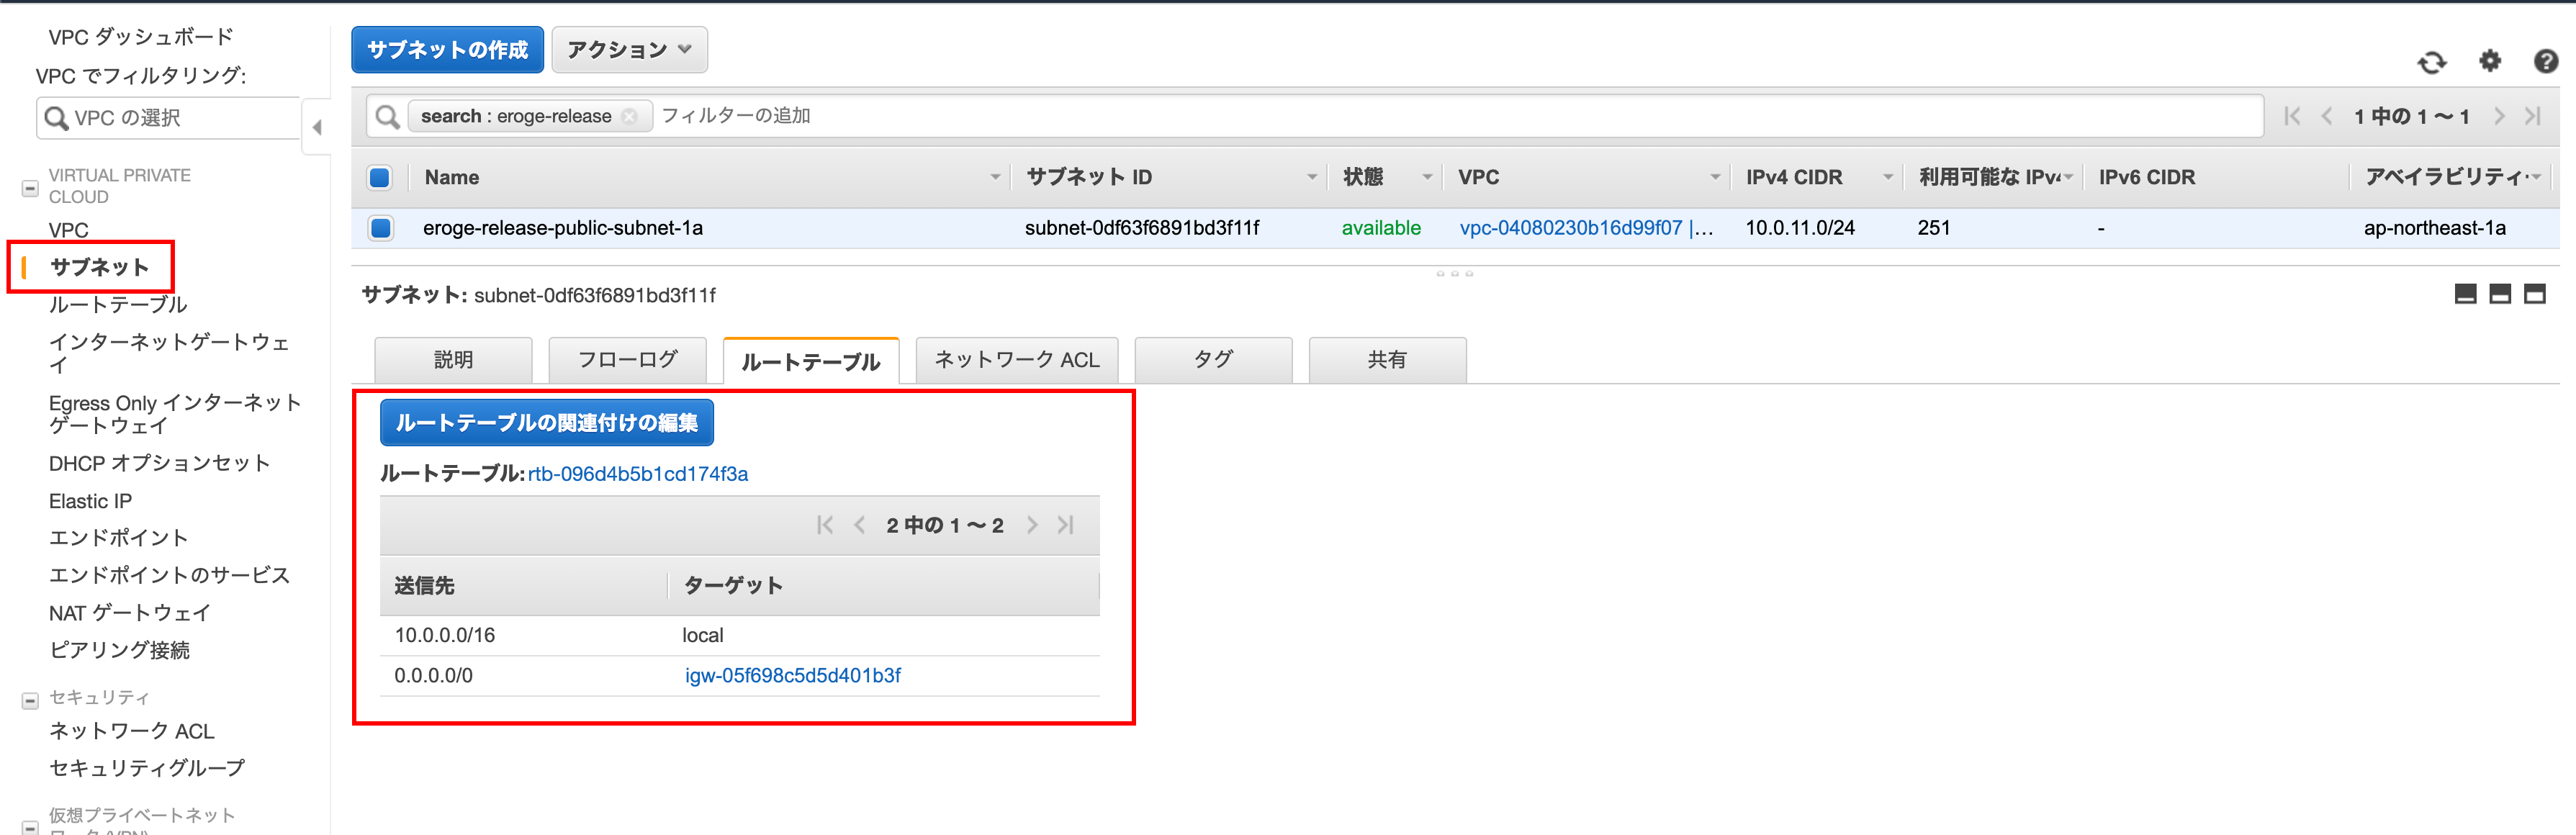Maximize the details pane with the largest layout icon
The width and height of the screenshot is (2576, 835).
2534,294
